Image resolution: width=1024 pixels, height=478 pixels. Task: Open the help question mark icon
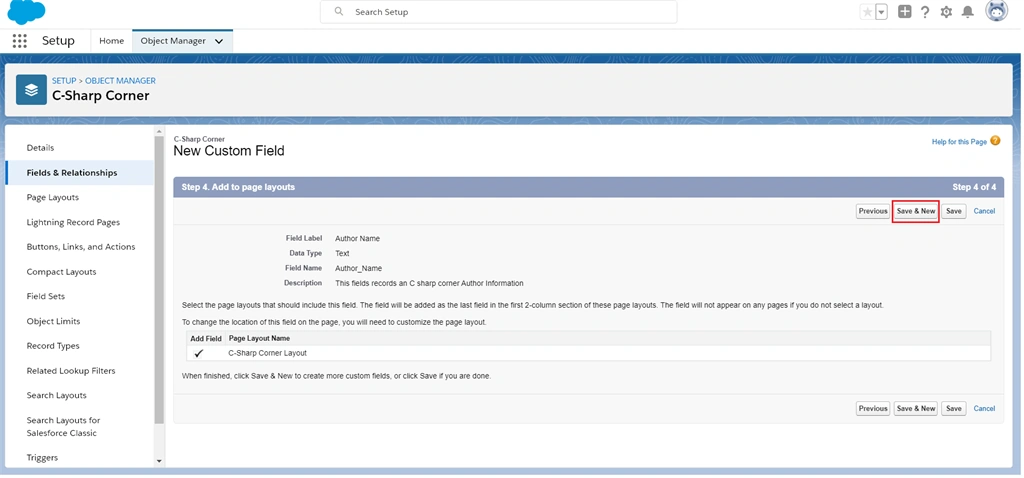tap(925, 12)
